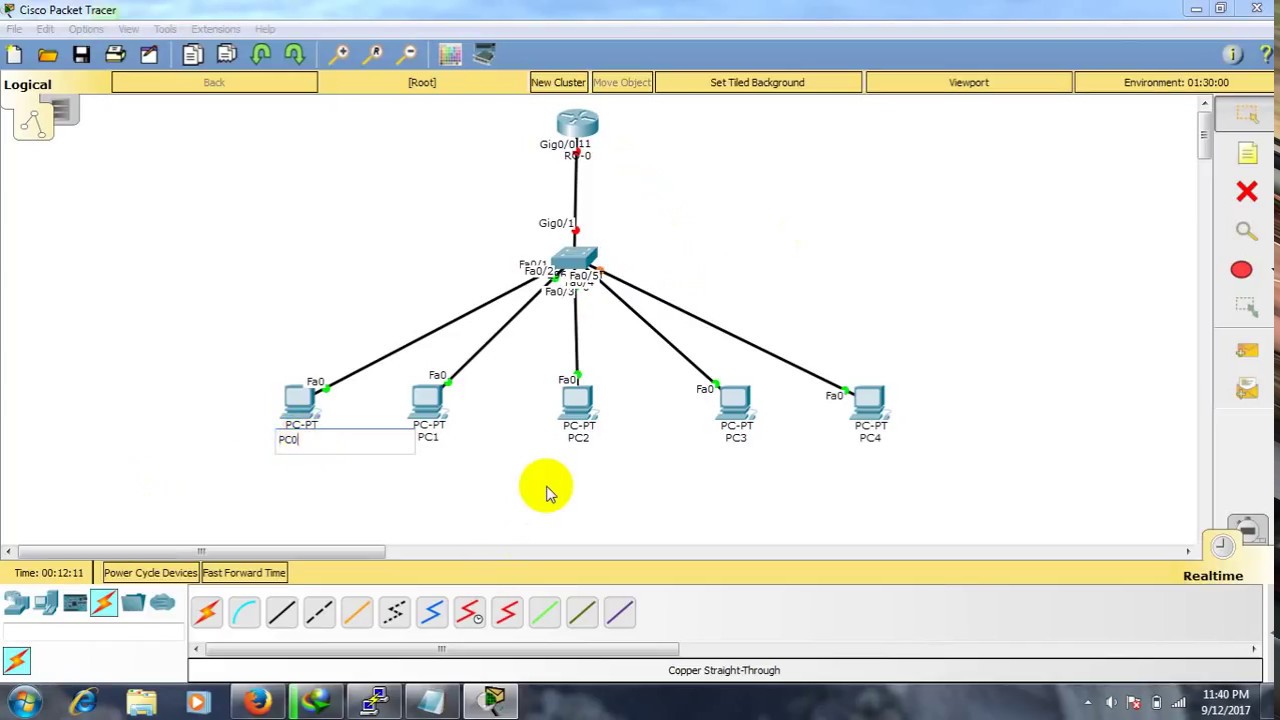The height and width of the screenshot is (720, 1280).
Task: Click the workspace horizontal scrollbar thumb
Action: 201,551
